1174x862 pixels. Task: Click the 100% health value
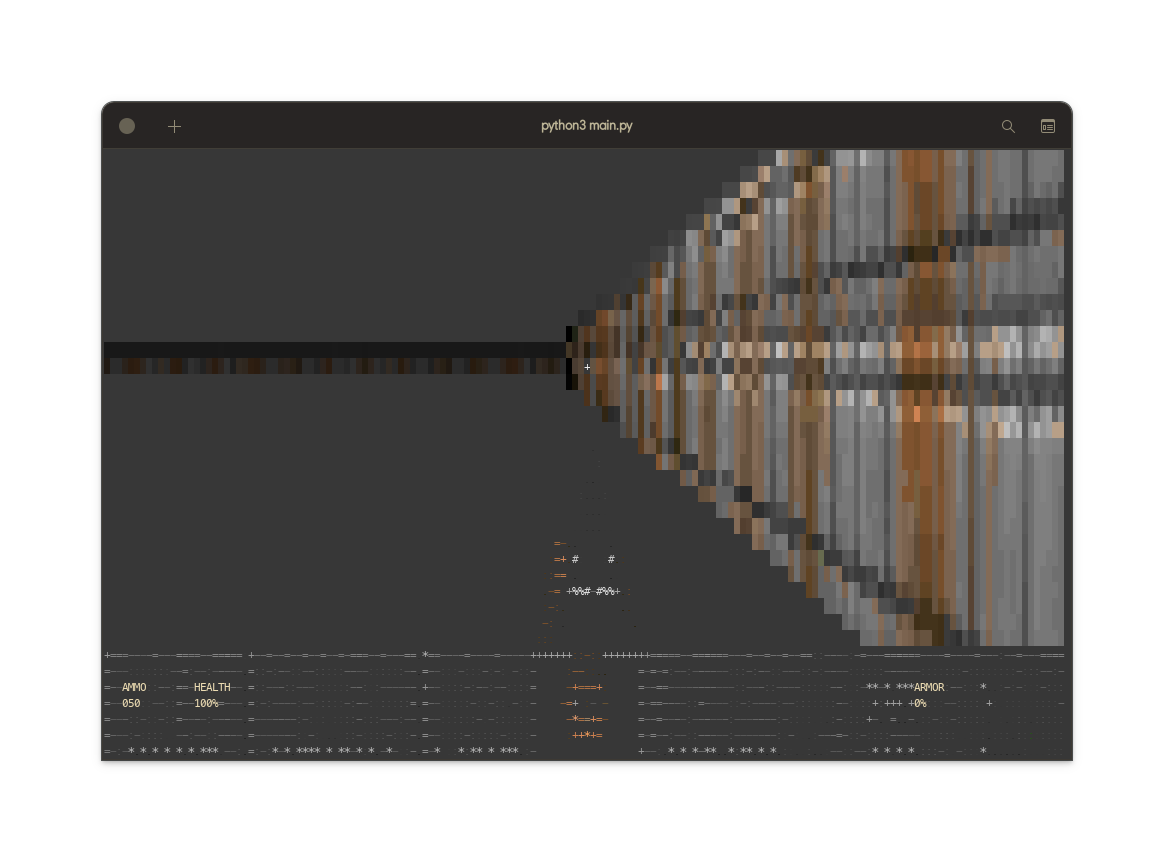(x=206, y=704)
